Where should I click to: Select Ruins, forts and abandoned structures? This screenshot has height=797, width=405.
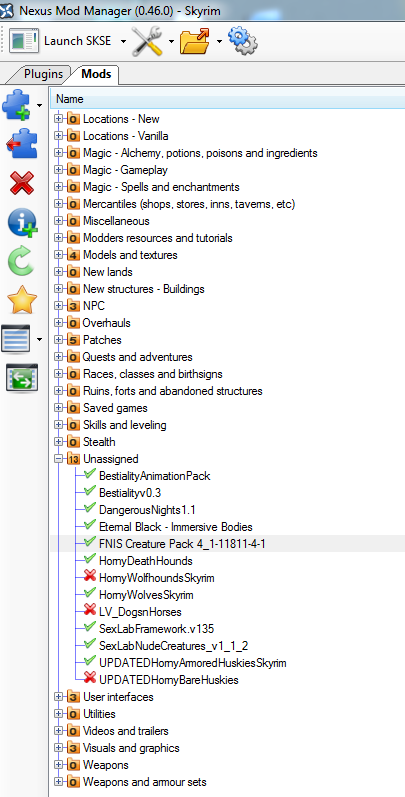coord(173,391)
